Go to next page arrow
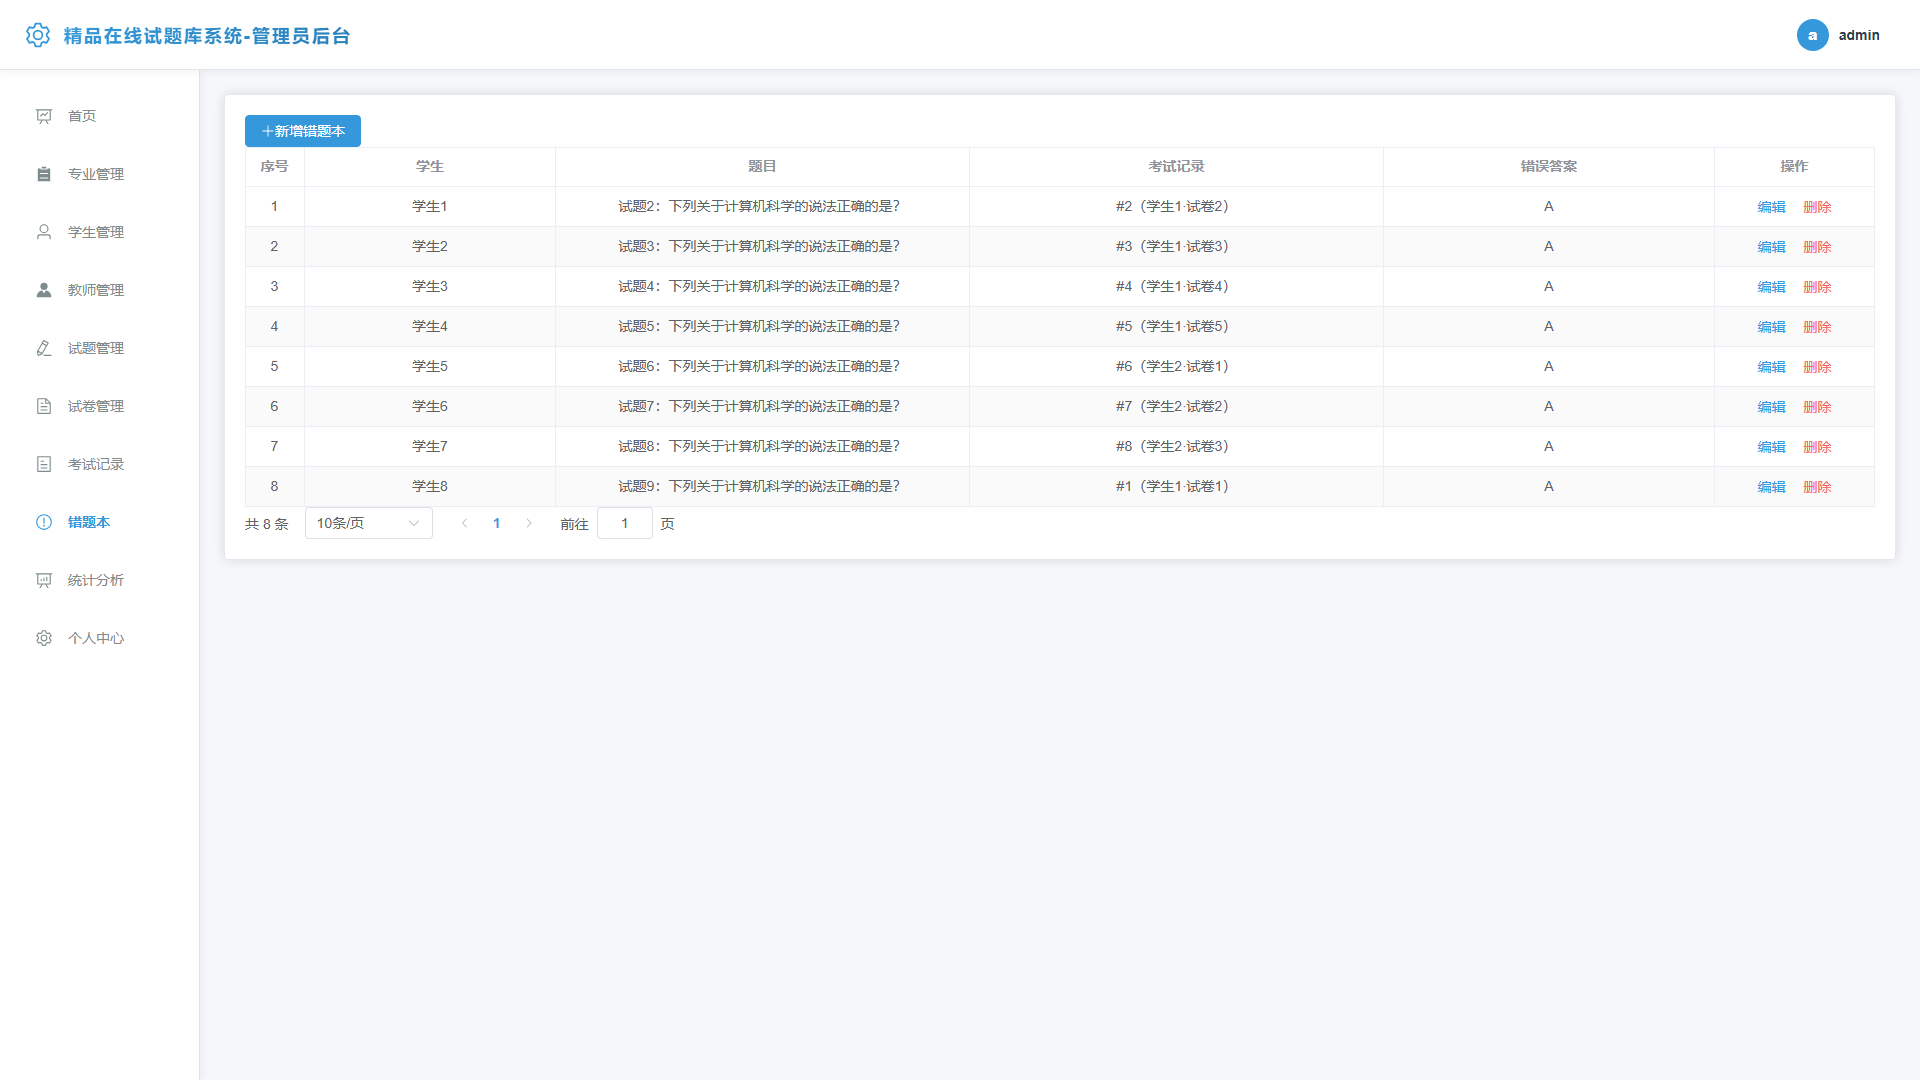Viewport: 1920px width, 1080px height. click(529, 523)
